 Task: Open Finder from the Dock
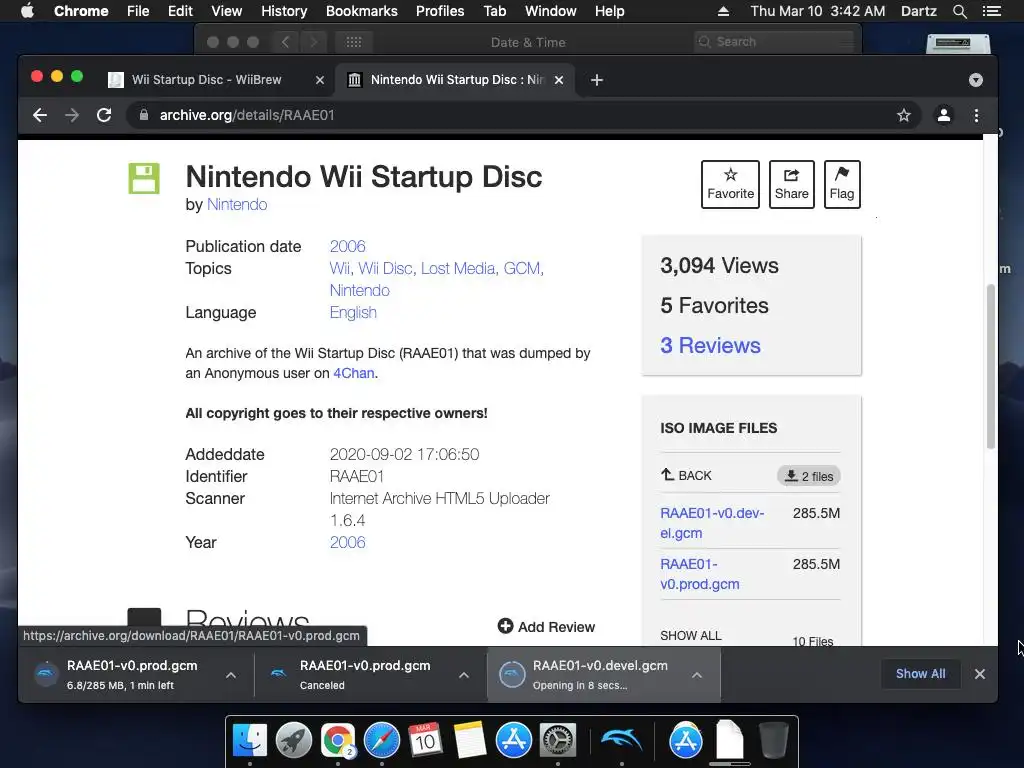tap(250, 740)
